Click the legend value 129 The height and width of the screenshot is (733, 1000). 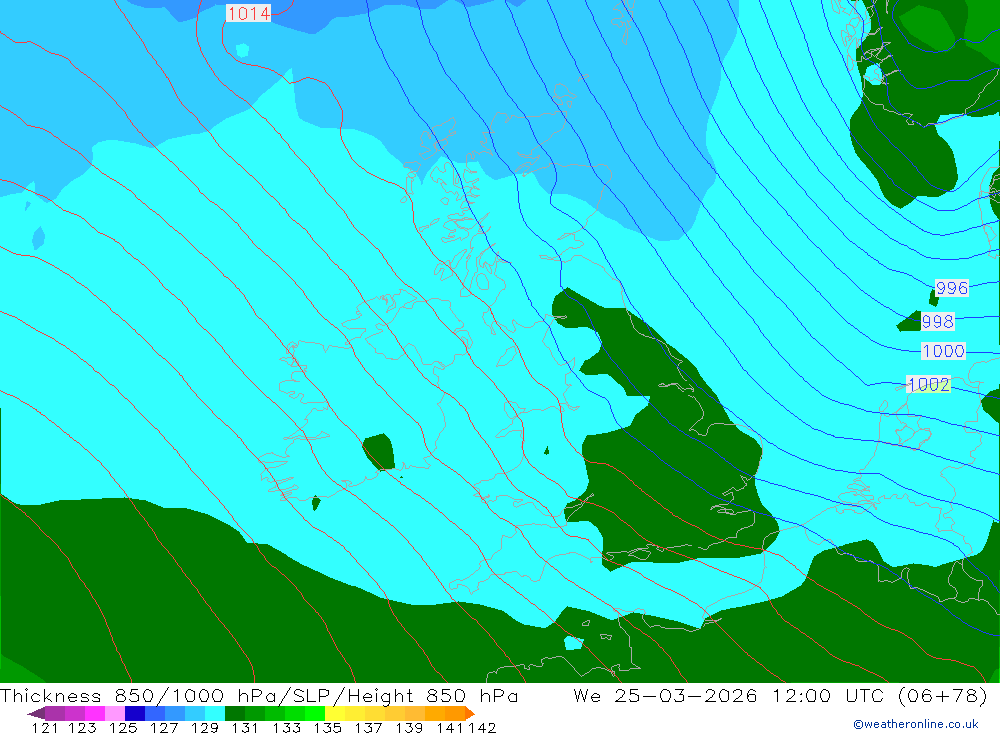click(x=205, y=727)
